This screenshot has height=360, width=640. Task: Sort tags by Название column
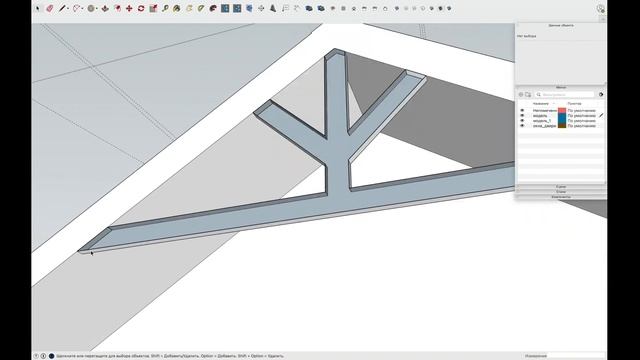click(x=540, y=104)
